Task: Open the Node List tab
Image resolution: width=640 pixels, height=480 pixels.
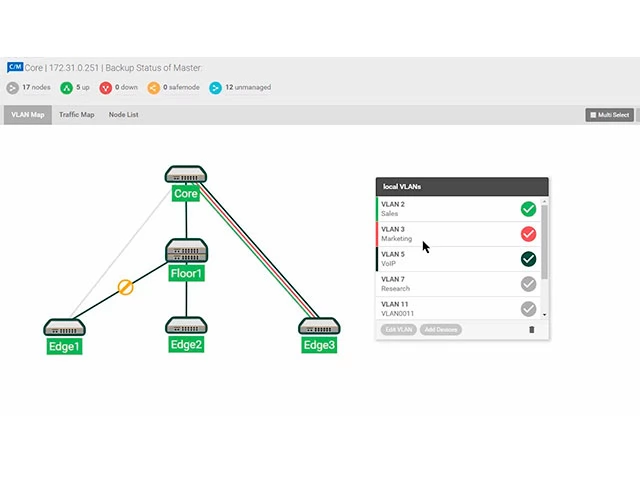Action: 124,115
